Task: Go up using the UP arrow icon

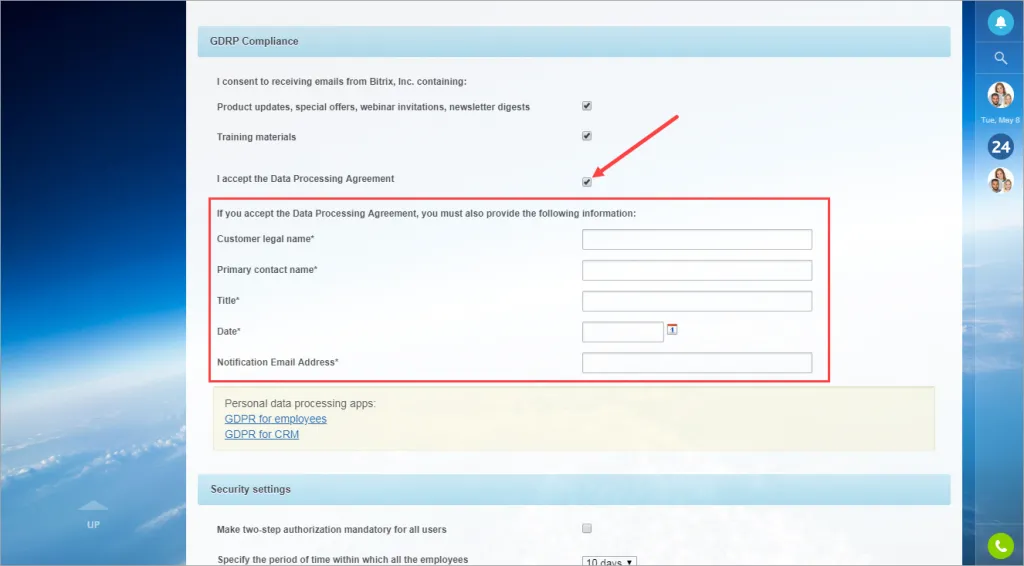Action: 93,514
